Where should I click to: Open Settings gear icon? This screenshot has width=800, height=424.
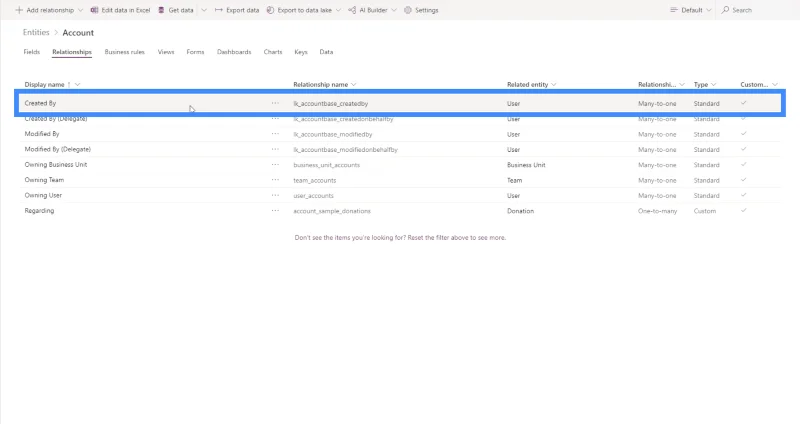[x=408, y=10]
